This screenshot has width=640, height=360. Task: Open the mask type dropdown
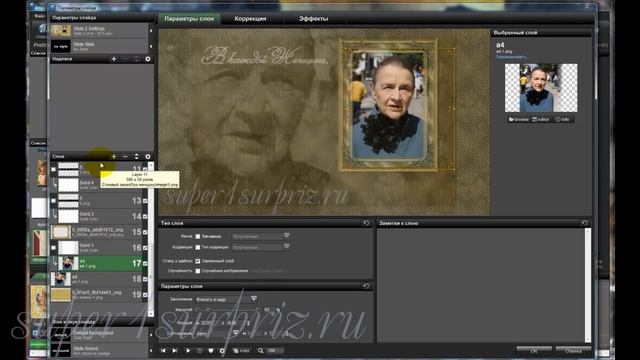[x=261, y=236]
